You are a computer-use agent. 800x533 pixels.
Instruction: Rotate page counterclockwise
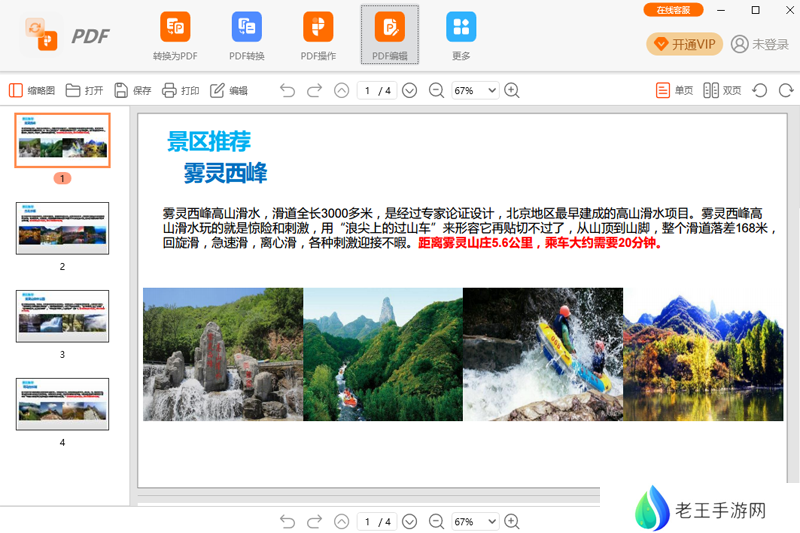760,91
